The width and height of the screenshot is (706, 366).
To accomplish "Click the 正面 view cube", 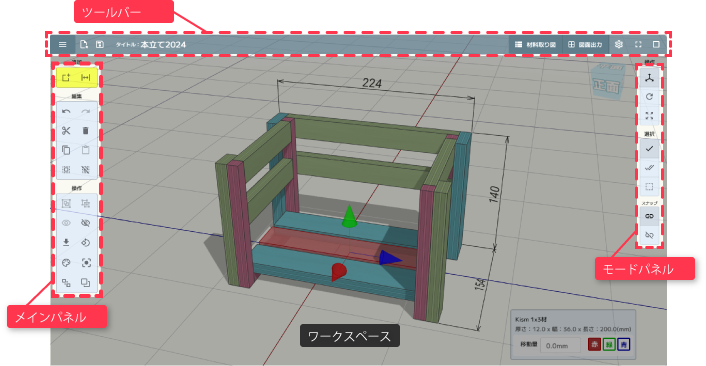I will tap(607, 81).
